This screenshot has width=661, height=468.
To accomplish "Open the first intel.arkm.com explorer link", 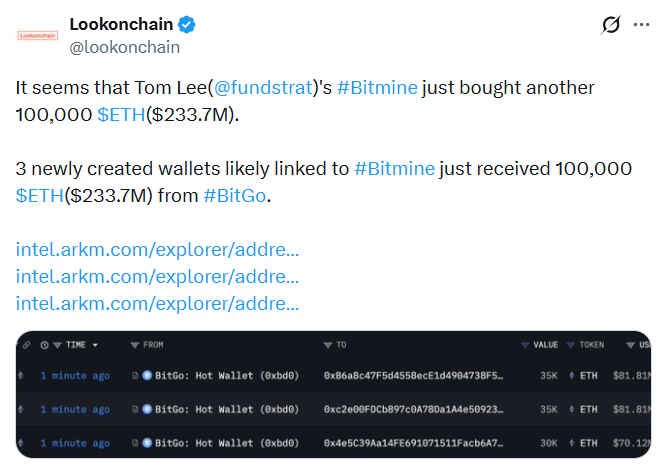I will tap(157, 250).
